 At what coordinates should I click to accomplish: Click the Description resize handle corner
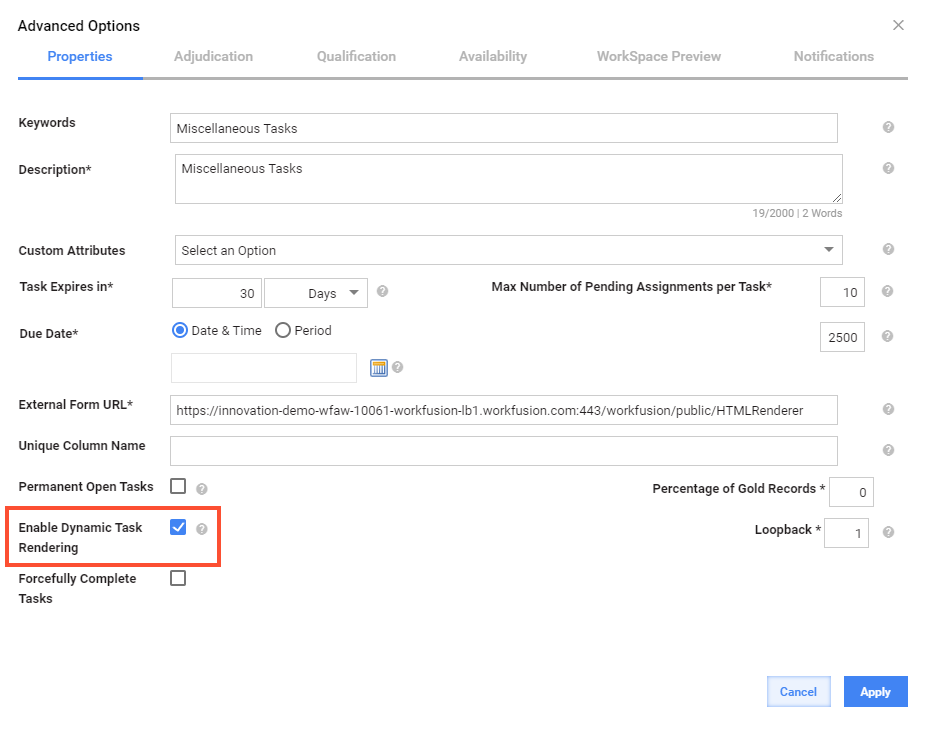[837, 198]
